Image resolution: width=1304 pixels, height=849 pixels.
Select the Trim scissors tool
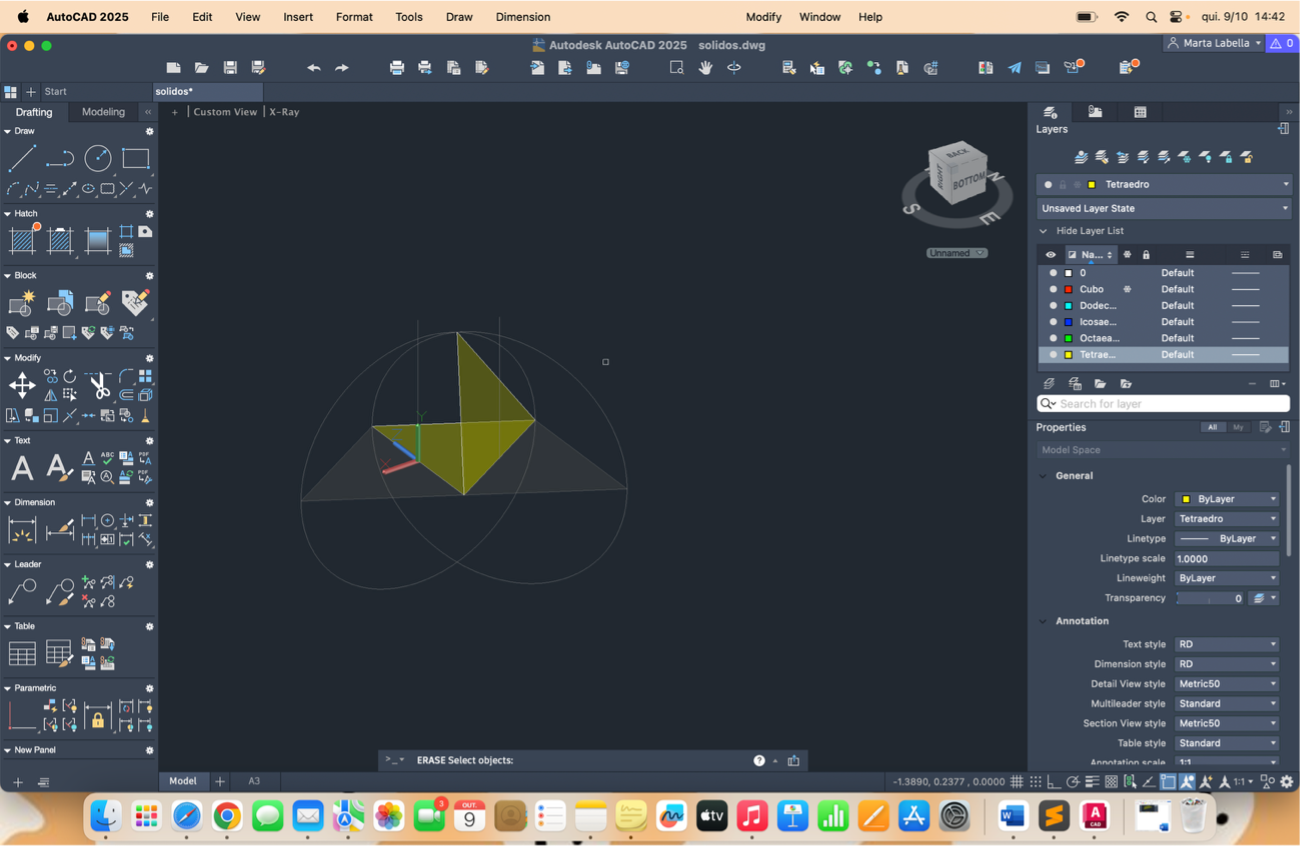[x=98, y=385]
